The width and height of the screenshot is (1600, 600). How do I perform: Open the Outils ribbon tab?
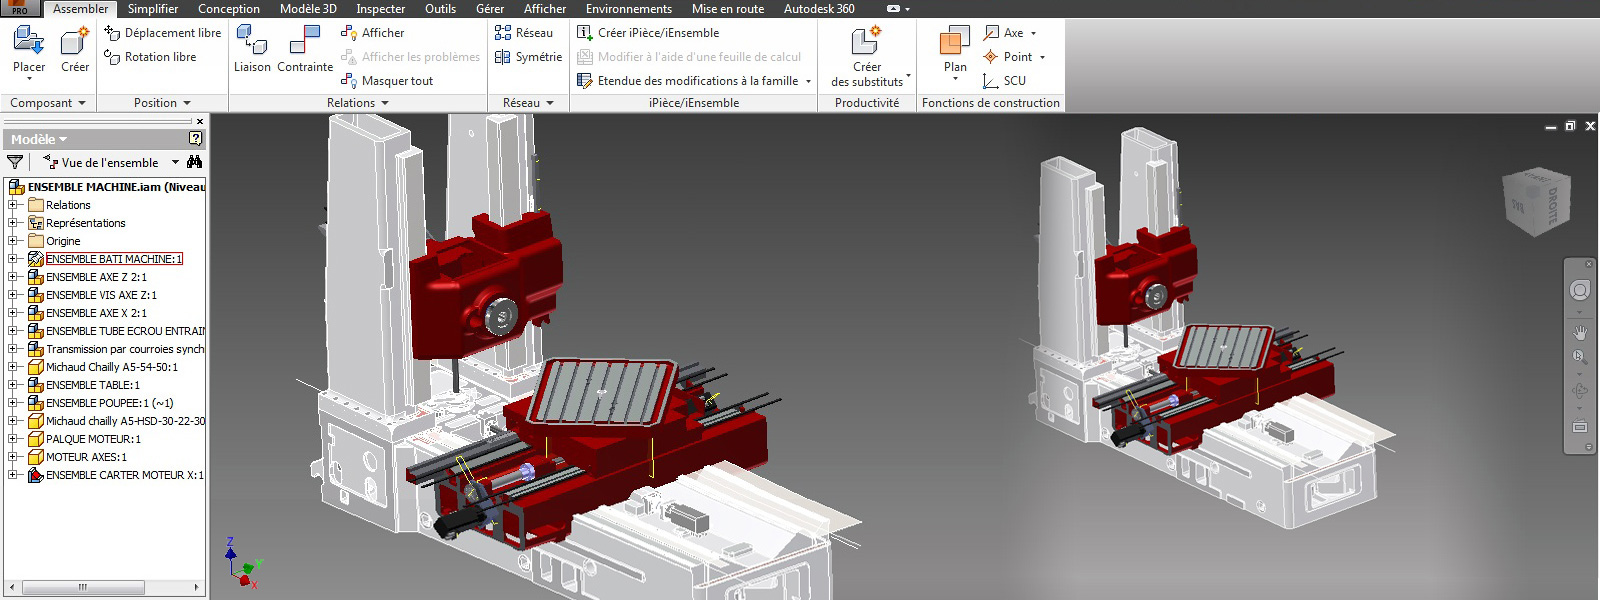tap(440, 9)
